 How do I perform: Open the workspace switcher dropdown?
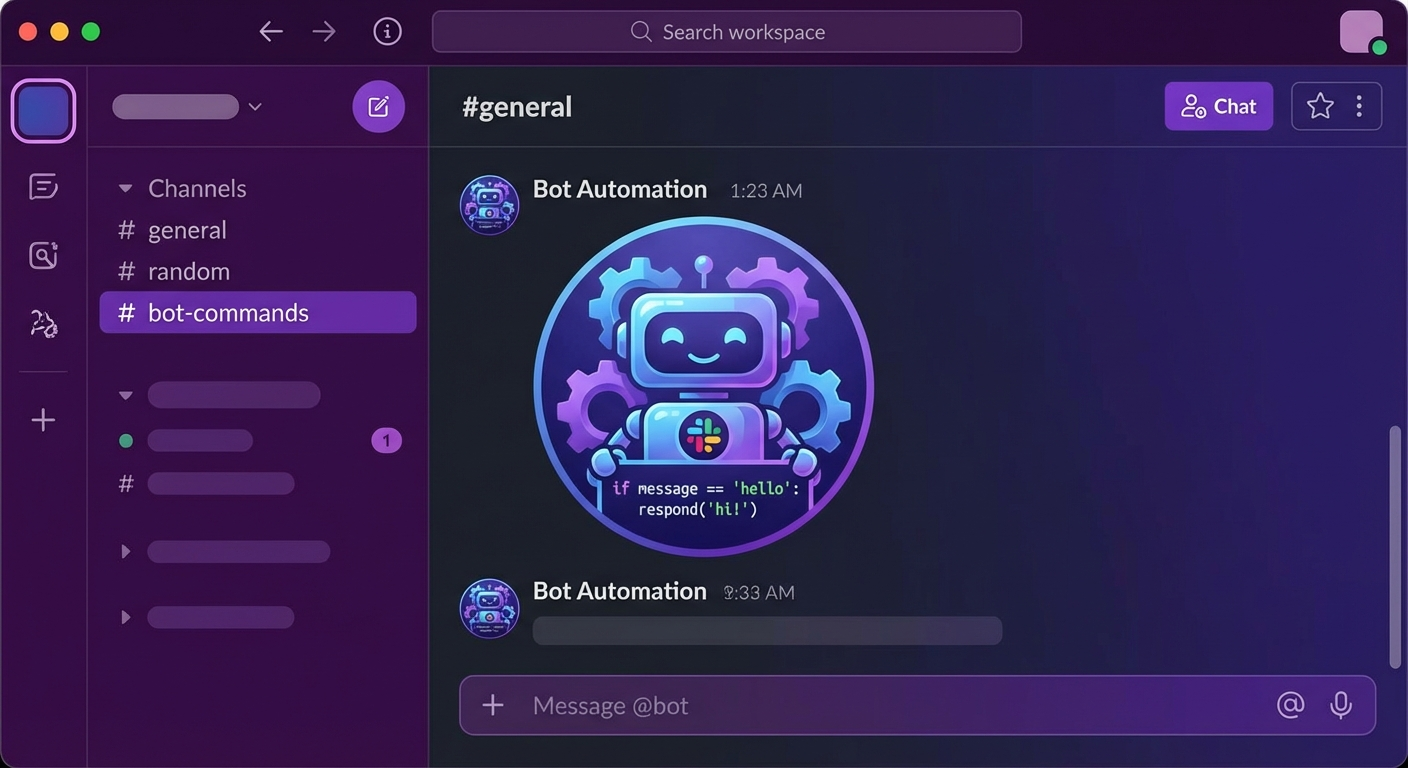[255, 106]
